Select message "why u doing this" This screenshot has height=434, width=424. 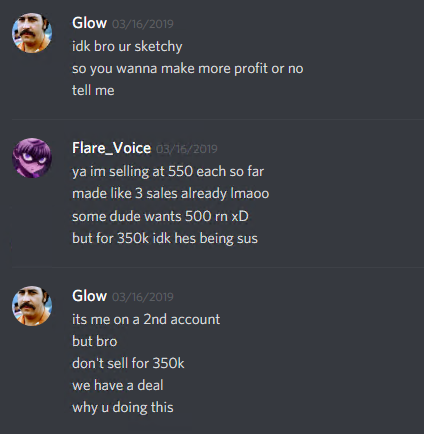(123, 408)
